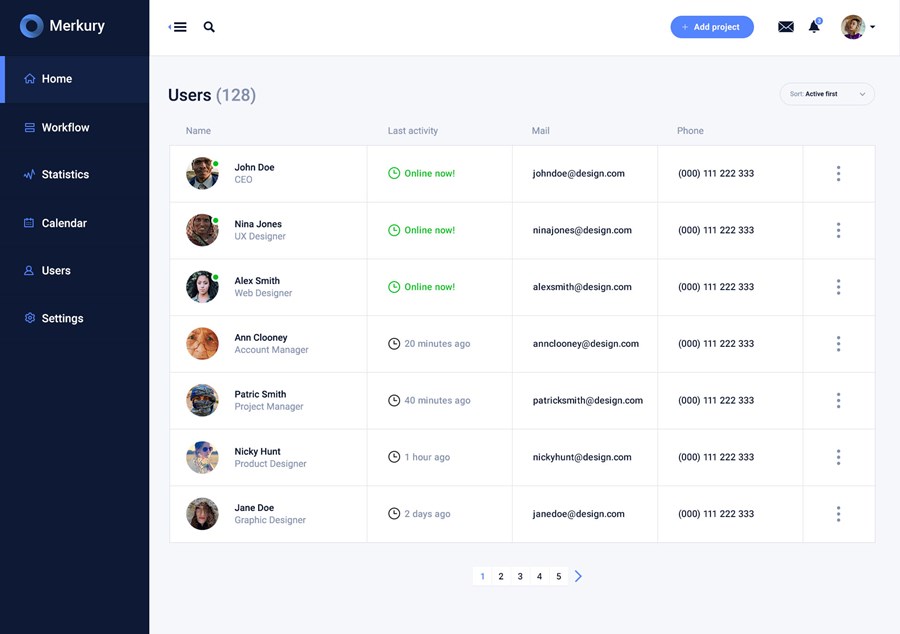Viewport: 900px width, 634px height.
Task: Click Nina Jones's profile photo
Action: coord(202,230)
